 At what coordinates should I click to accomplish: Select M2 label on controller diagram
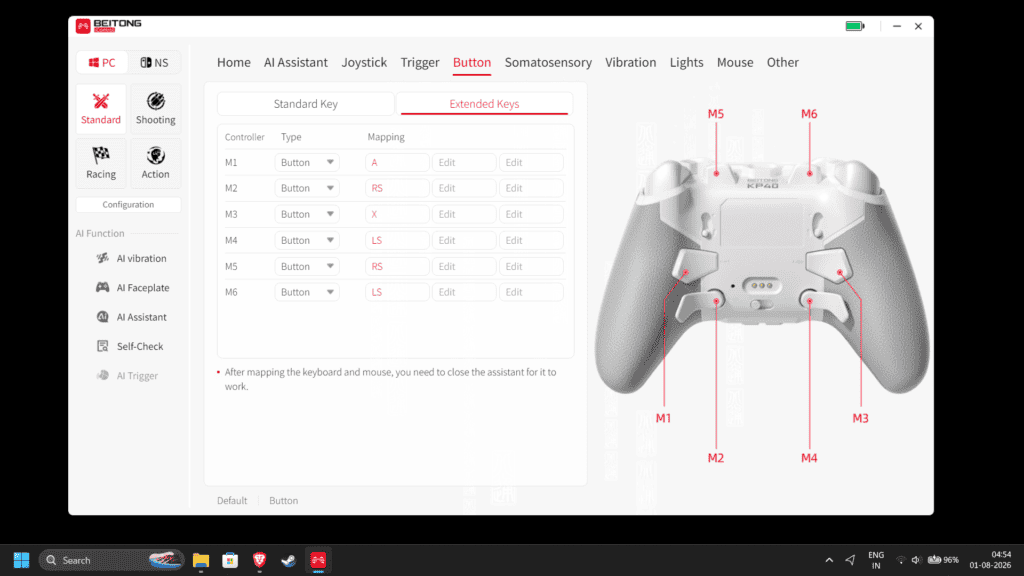pyautogui.click(x=716, y=458)
